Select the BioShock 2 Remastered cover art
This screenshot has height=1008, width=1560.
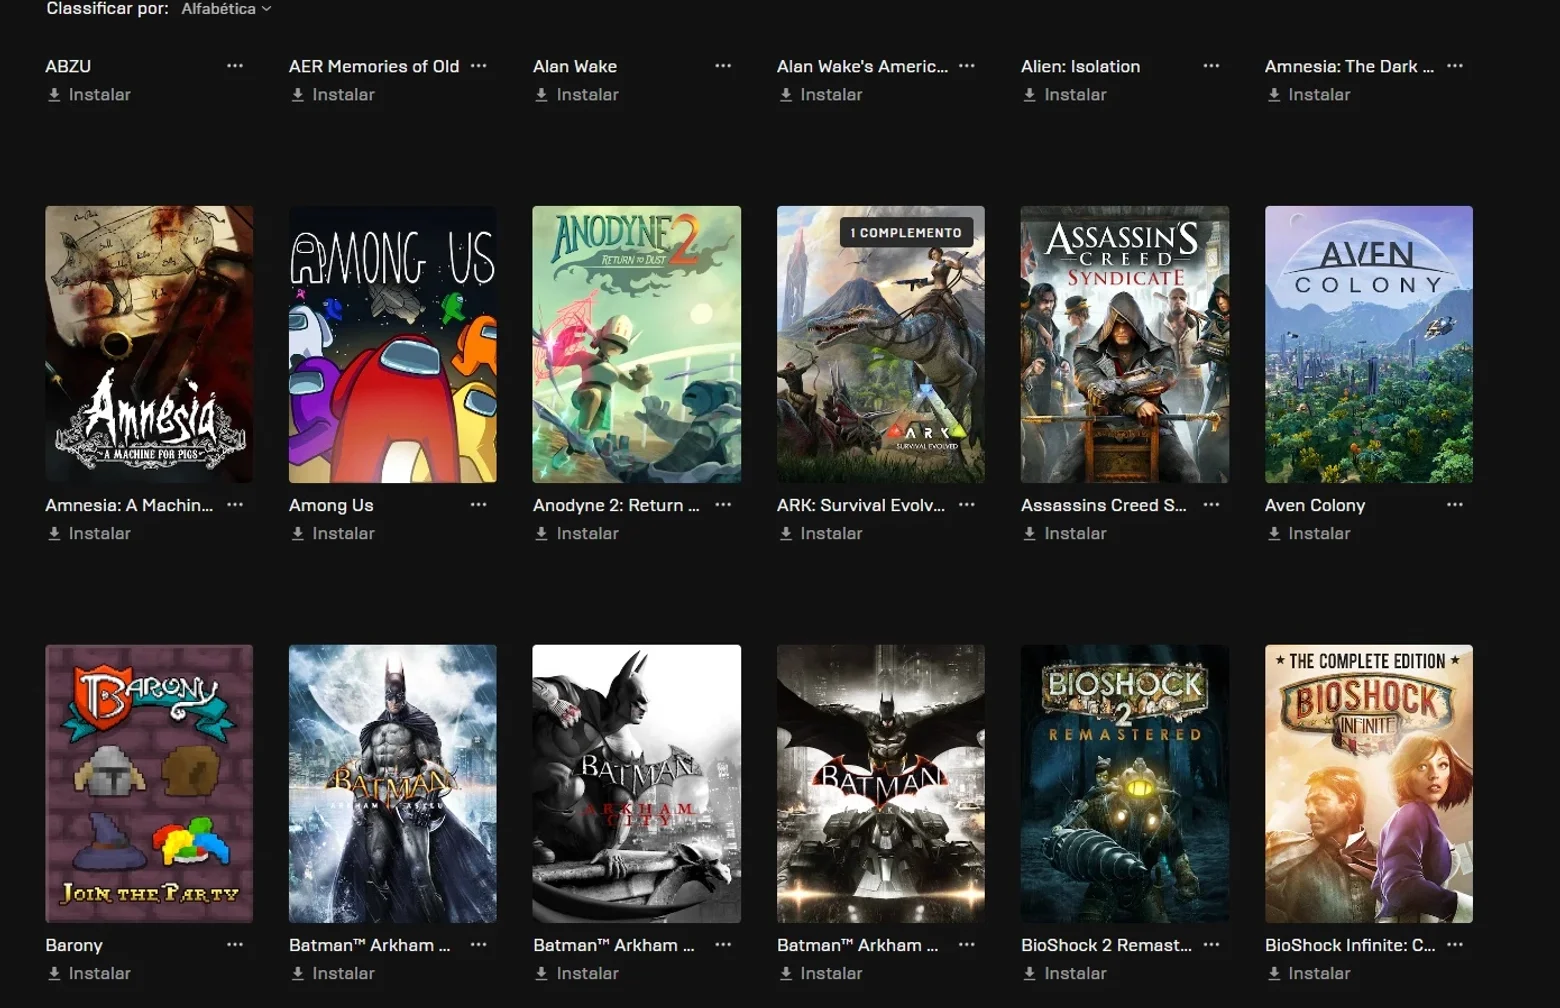pos(1125,784)
